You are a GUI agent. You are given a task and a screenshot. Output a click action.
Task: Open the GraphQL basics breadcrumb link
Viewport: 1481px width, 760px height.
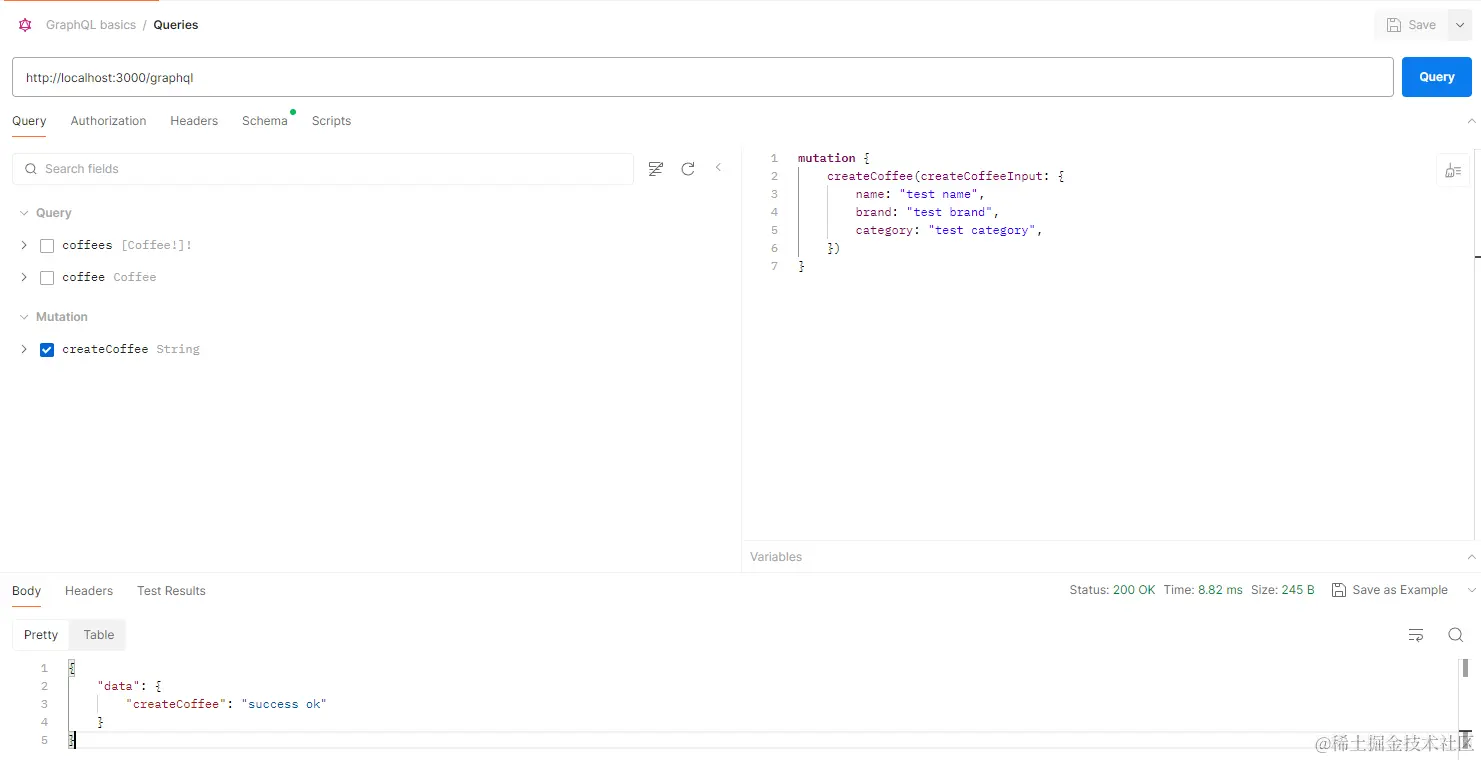click(91, 25)
